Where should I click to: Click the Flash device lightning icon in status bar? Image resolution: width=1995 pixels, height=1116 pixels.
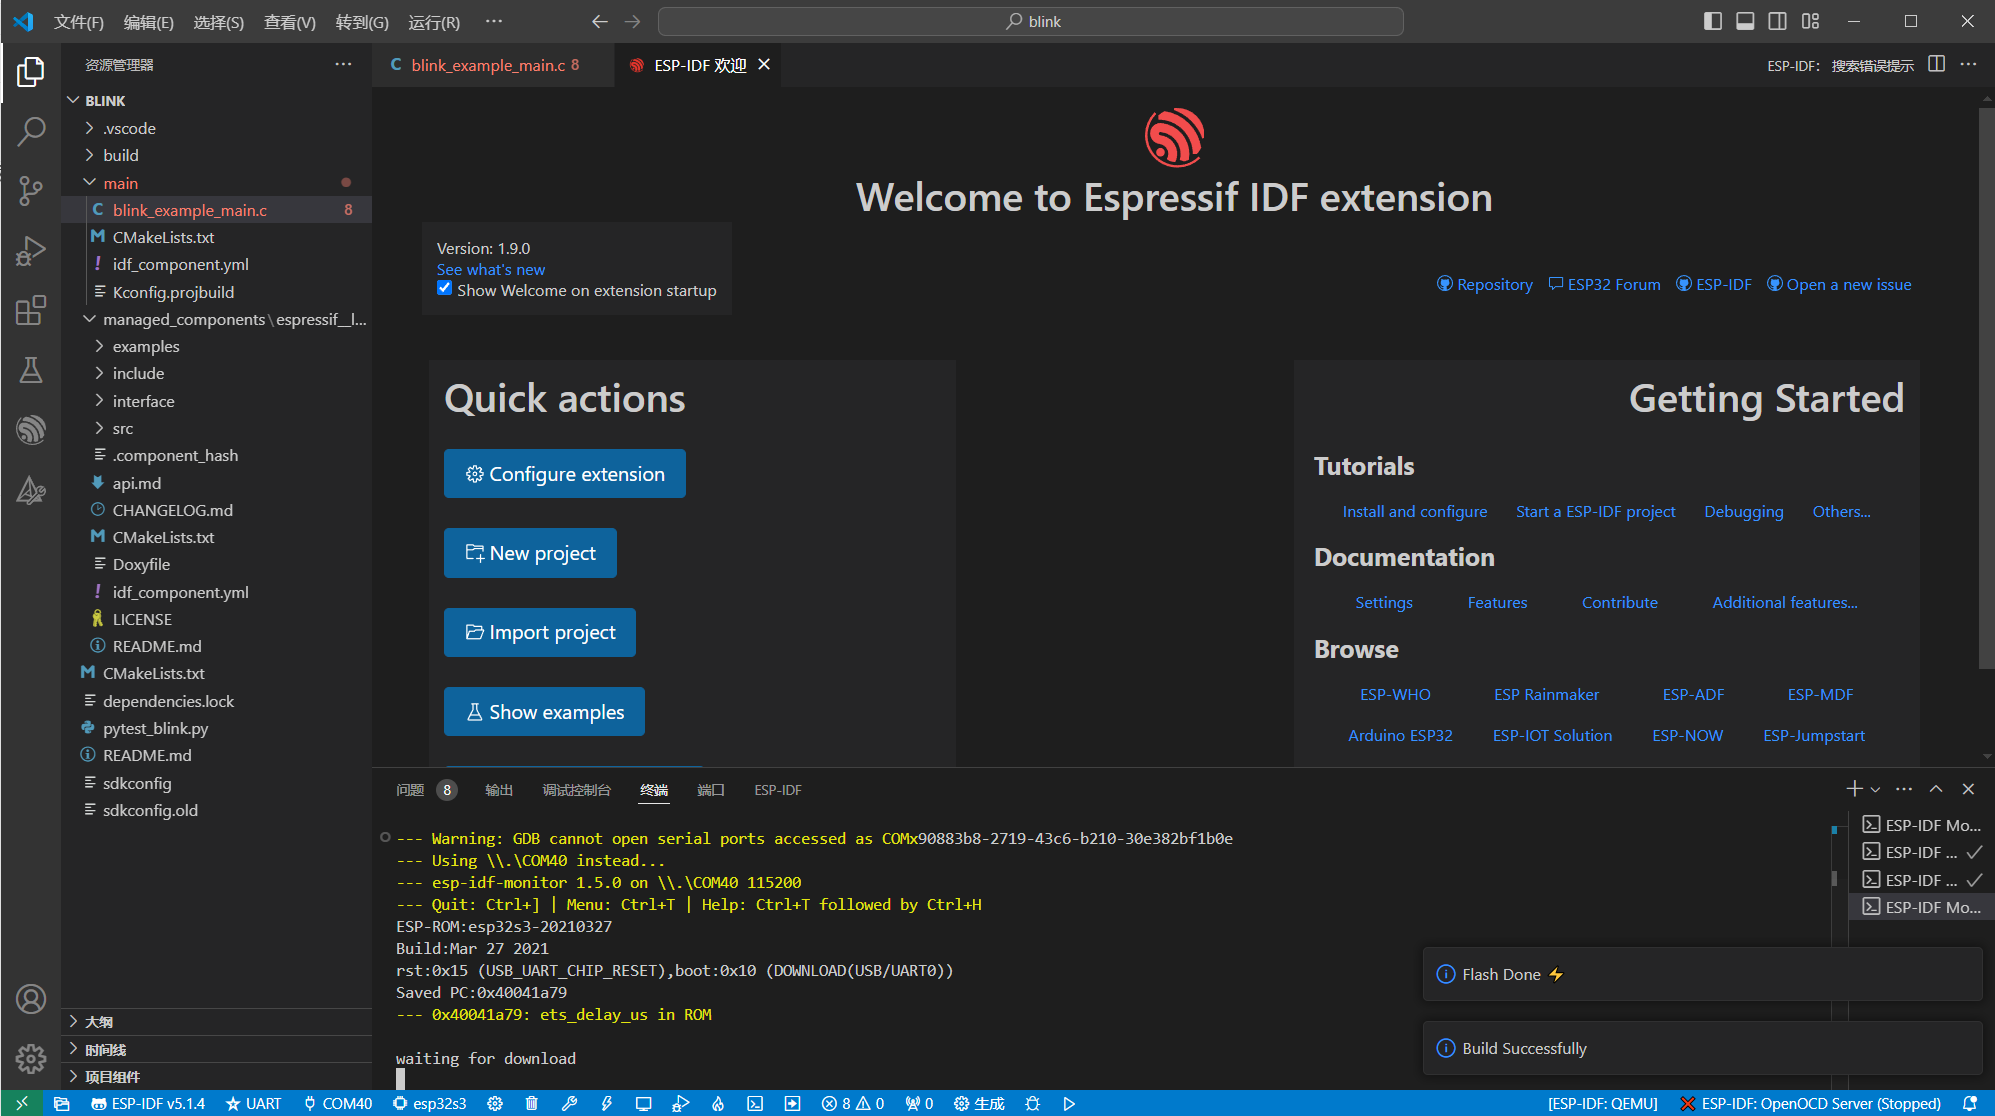pos(606,1103)
